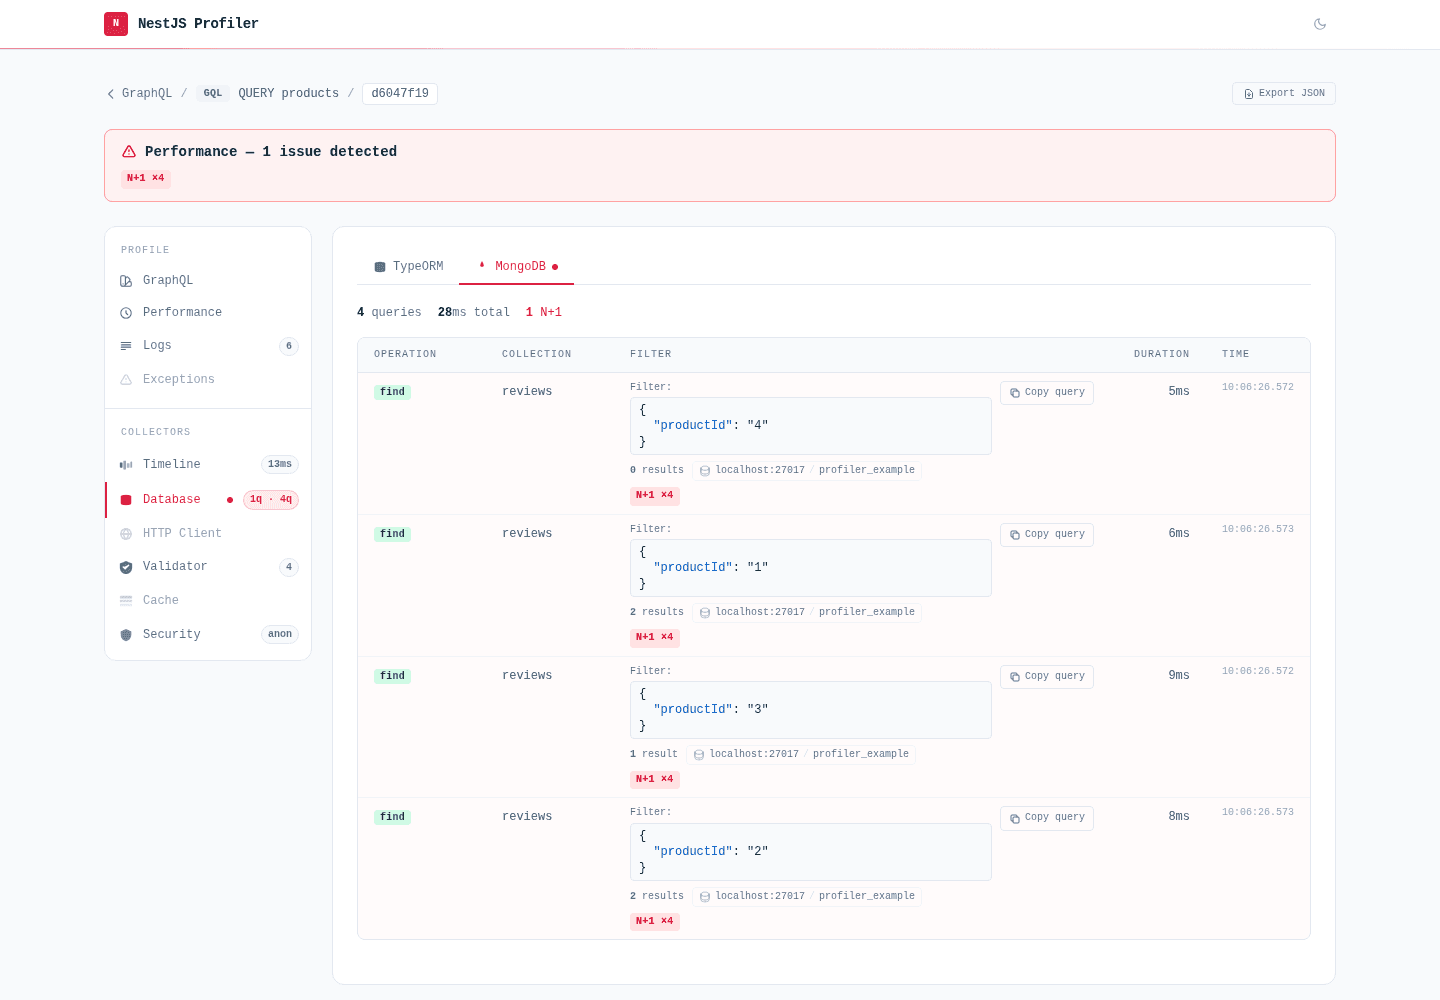Click the lines icon next to Logs
The image size is (1440, 1000).
126,346
